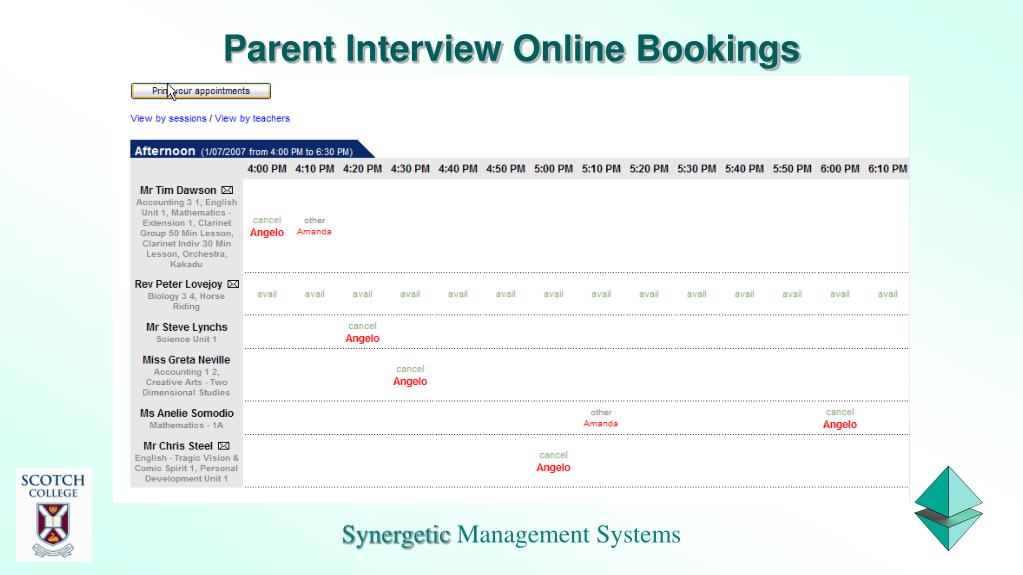
Task: Click the 6:10 PM column header
Action: [887, 168]
